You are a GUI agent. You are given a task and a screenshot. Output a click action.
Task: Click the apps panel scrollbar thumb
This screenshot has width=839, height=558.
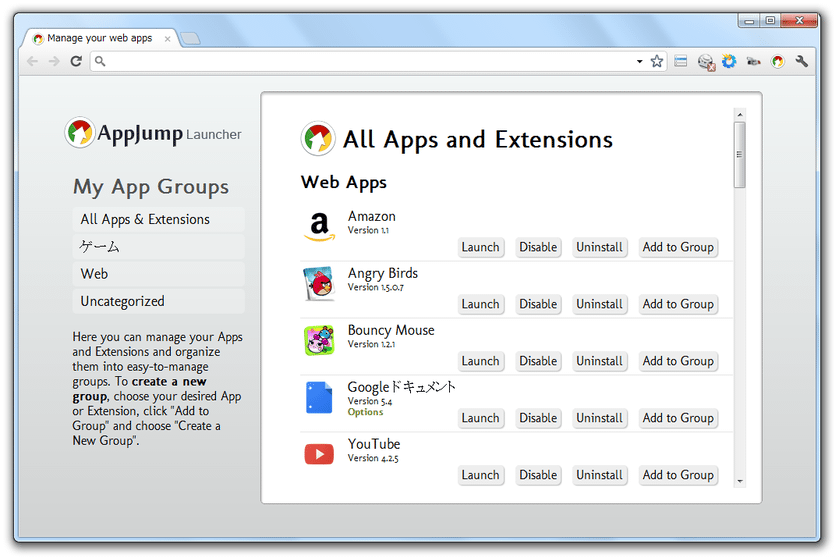click(x=739, y=155)
